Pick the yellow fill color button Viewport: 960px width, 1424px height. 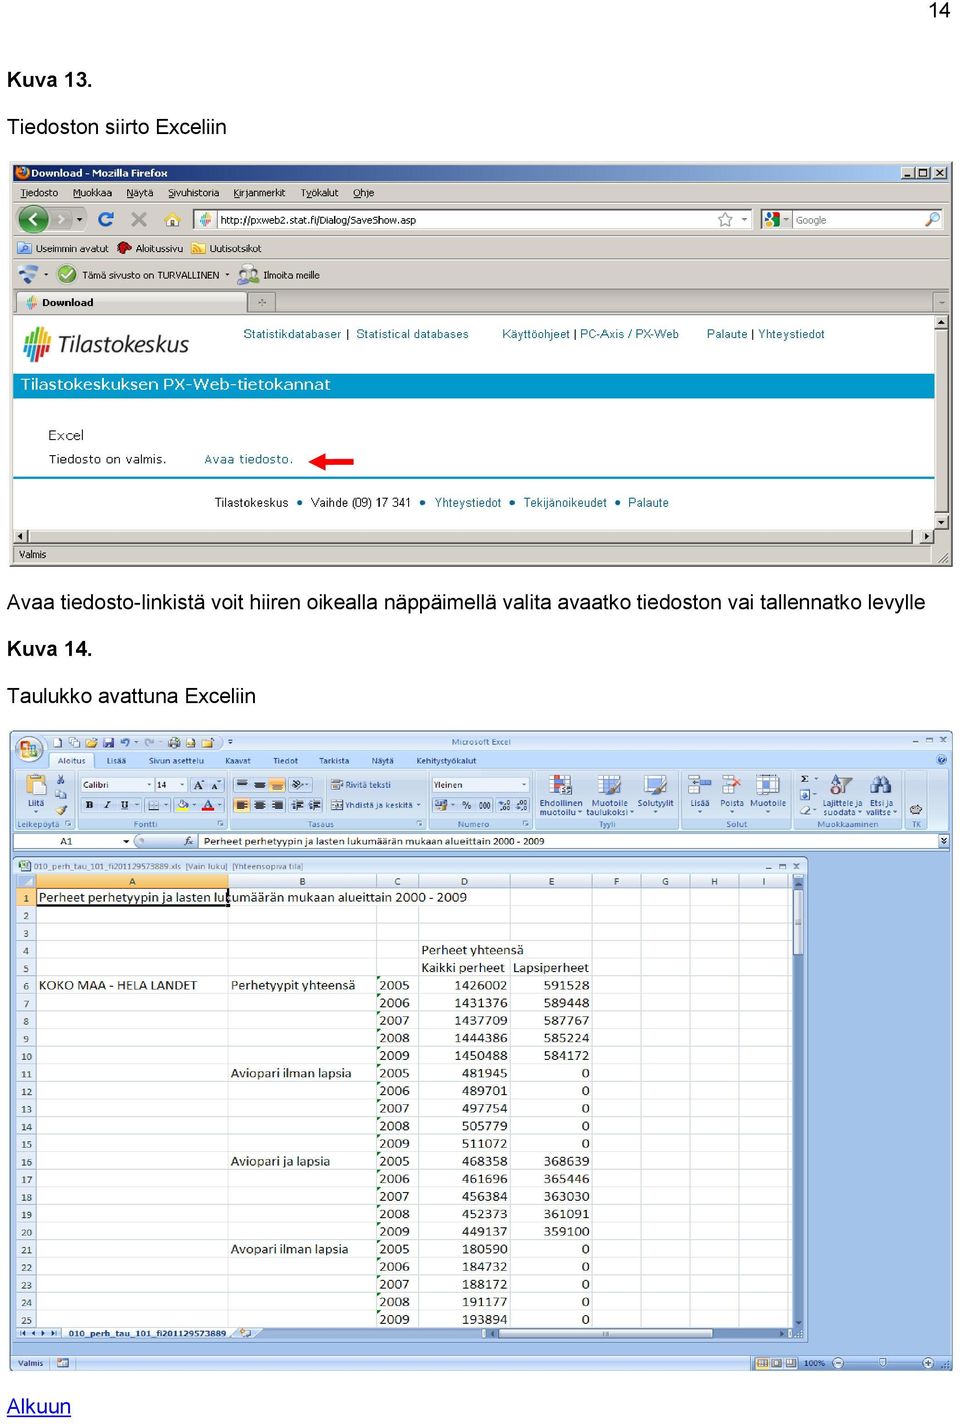pos(182,805)
